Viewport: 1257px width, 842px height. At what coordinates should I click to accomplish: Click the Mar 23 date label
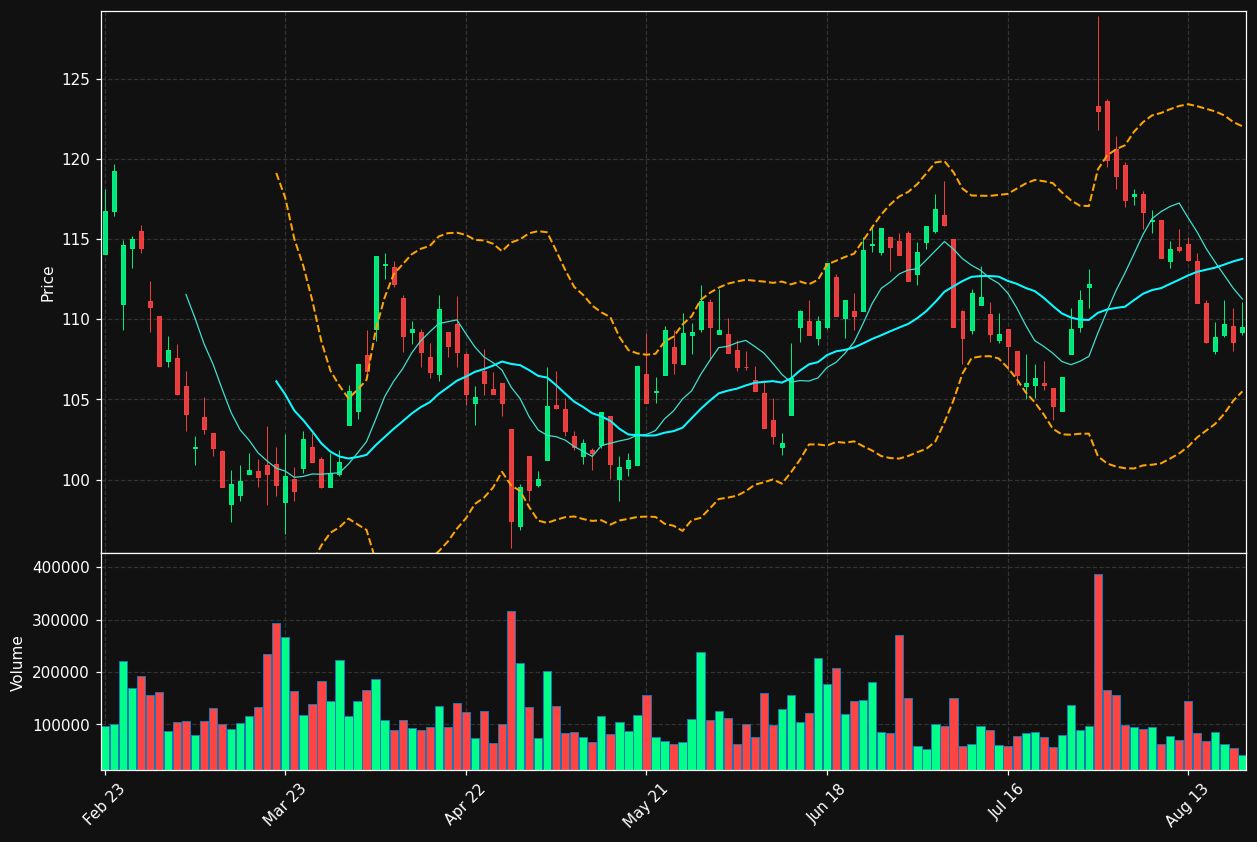point(285,804)
